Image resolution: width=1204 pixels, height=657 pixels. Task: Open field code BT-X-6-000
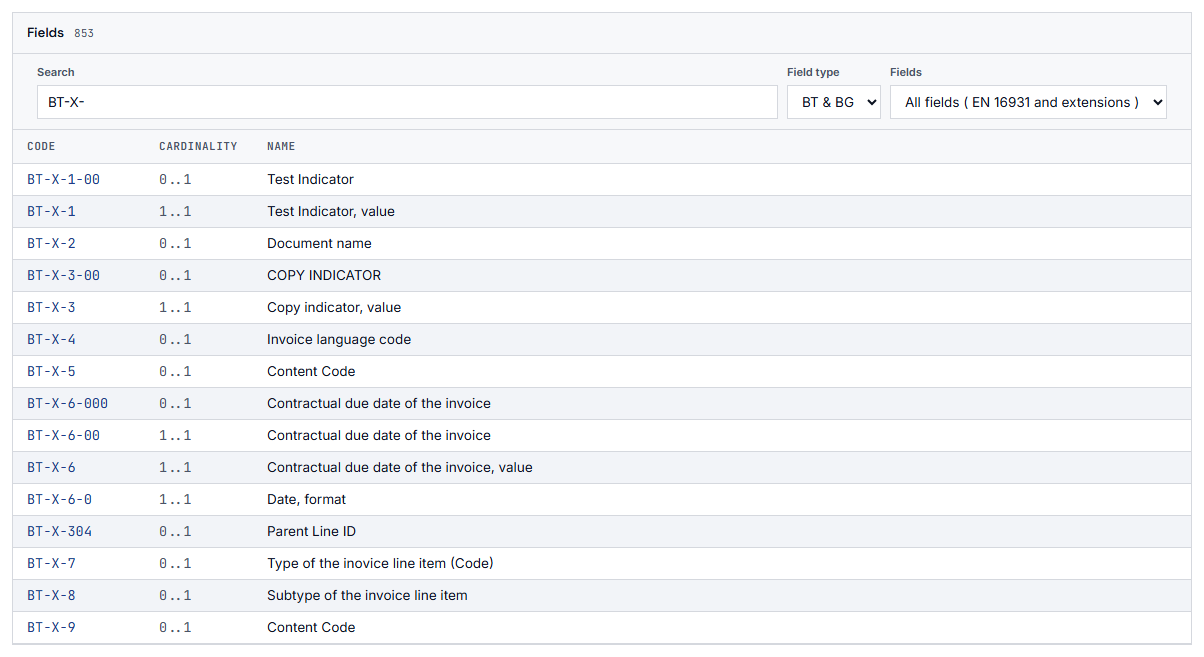[67, 404]
